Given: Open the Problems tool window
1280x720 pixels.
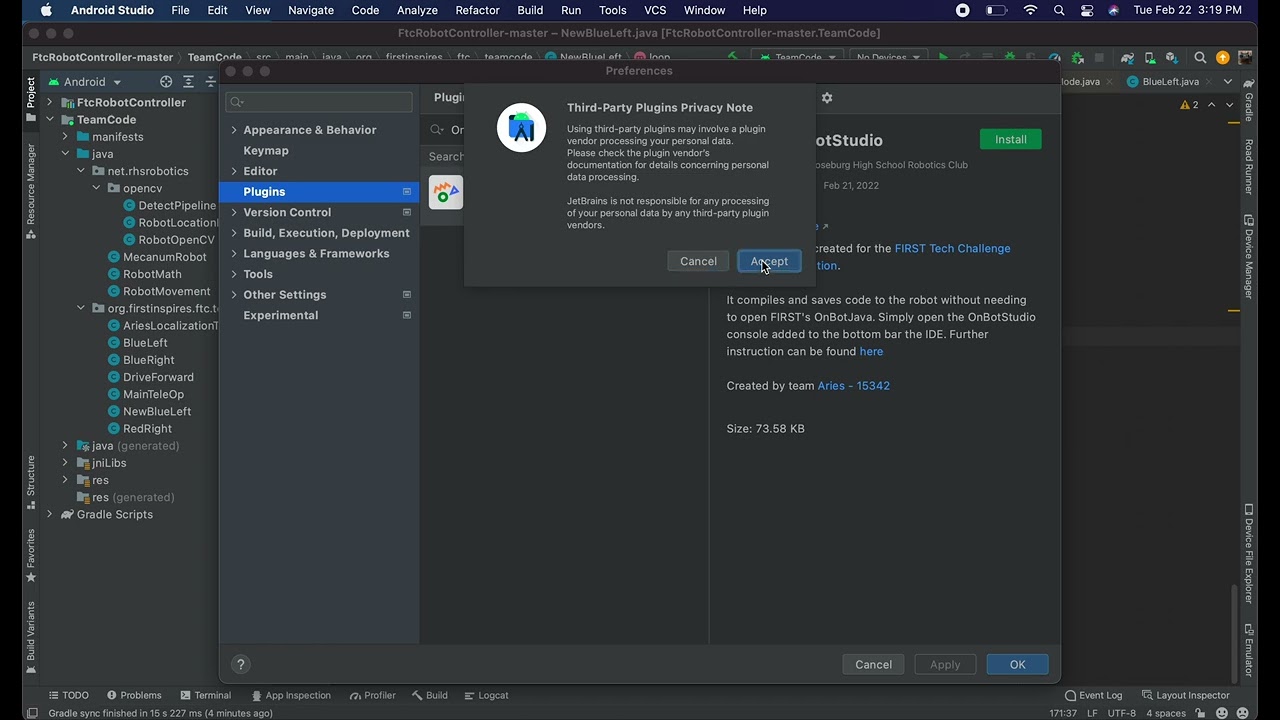Looking at the screenshot, I should pyautogui.click(x=134, y=695).
